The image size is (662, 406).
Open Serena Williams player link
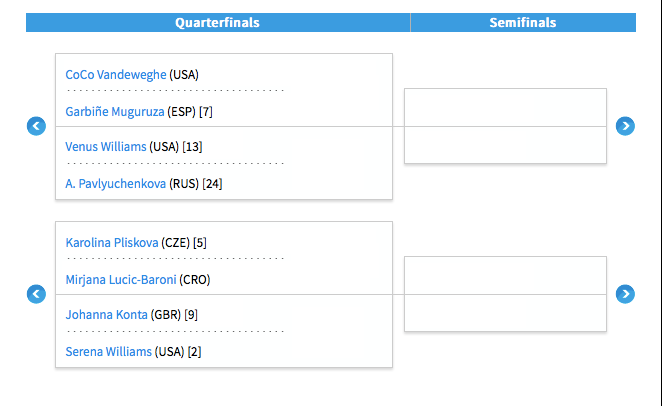click(109, 352)
